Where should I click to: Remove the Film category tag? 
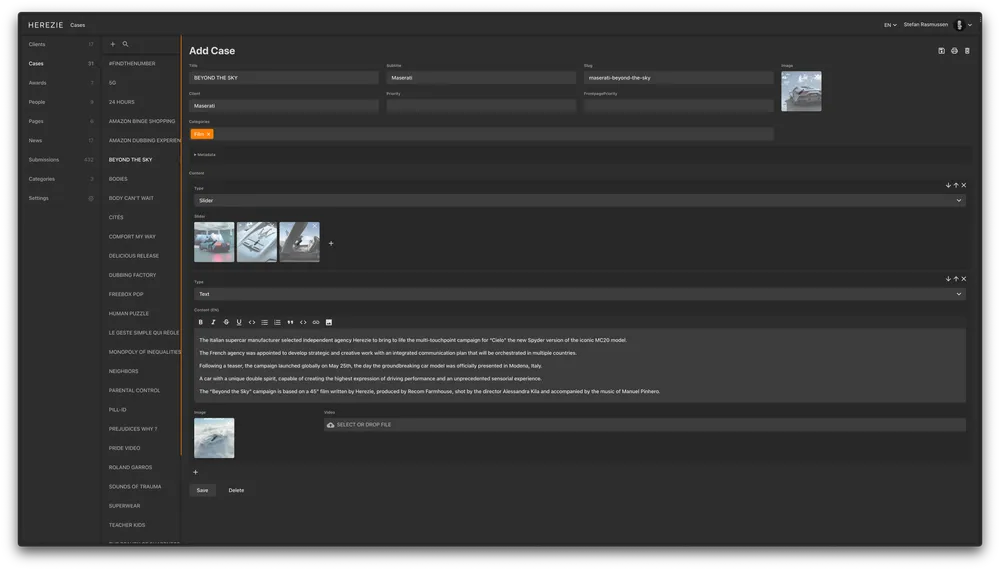[209, 134]
